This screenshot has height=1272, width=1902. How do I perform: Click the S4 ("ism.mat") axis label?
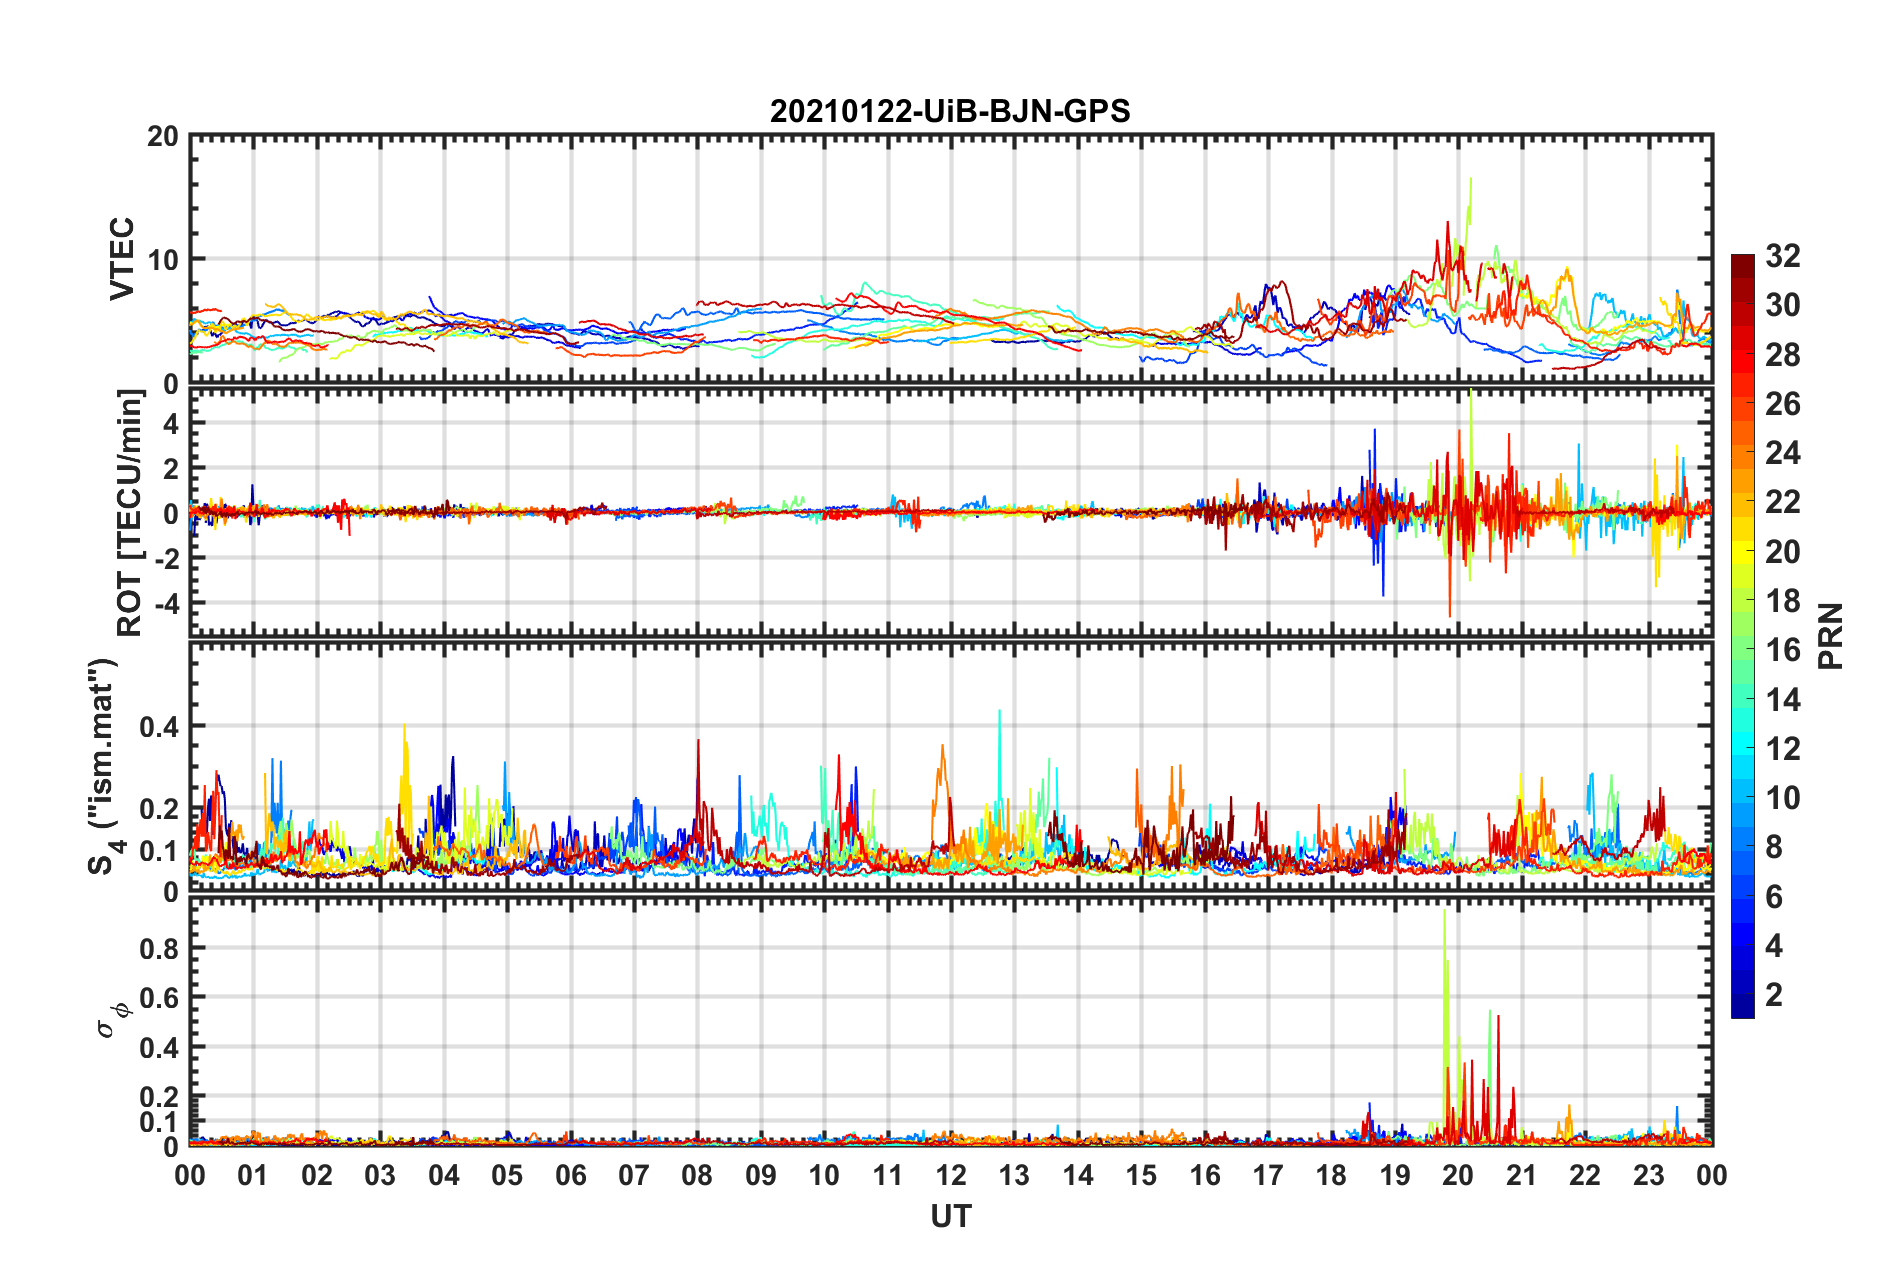click(x=105, y=766)
